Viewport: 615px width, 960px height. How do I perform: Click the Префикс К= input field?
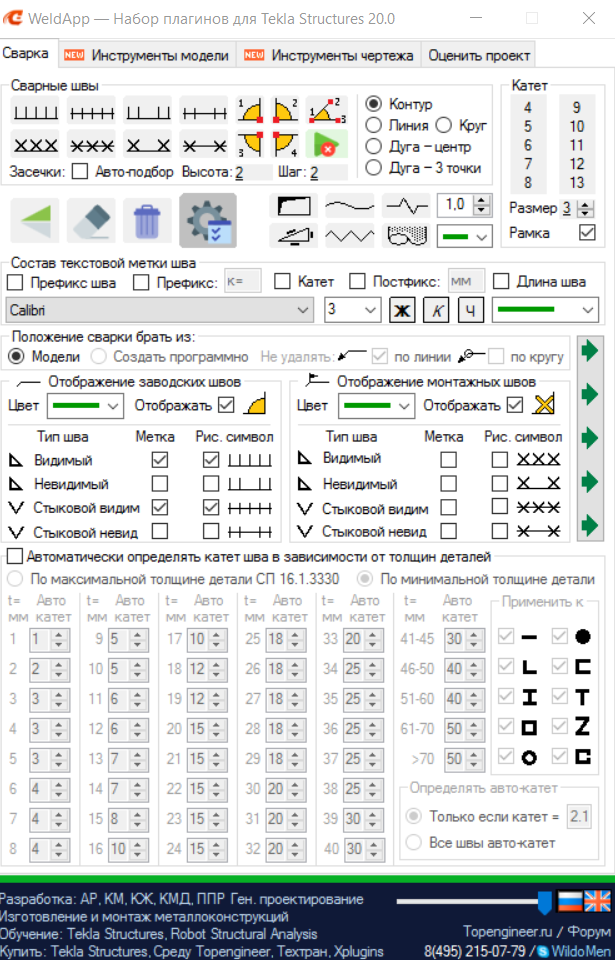[243, 282]
